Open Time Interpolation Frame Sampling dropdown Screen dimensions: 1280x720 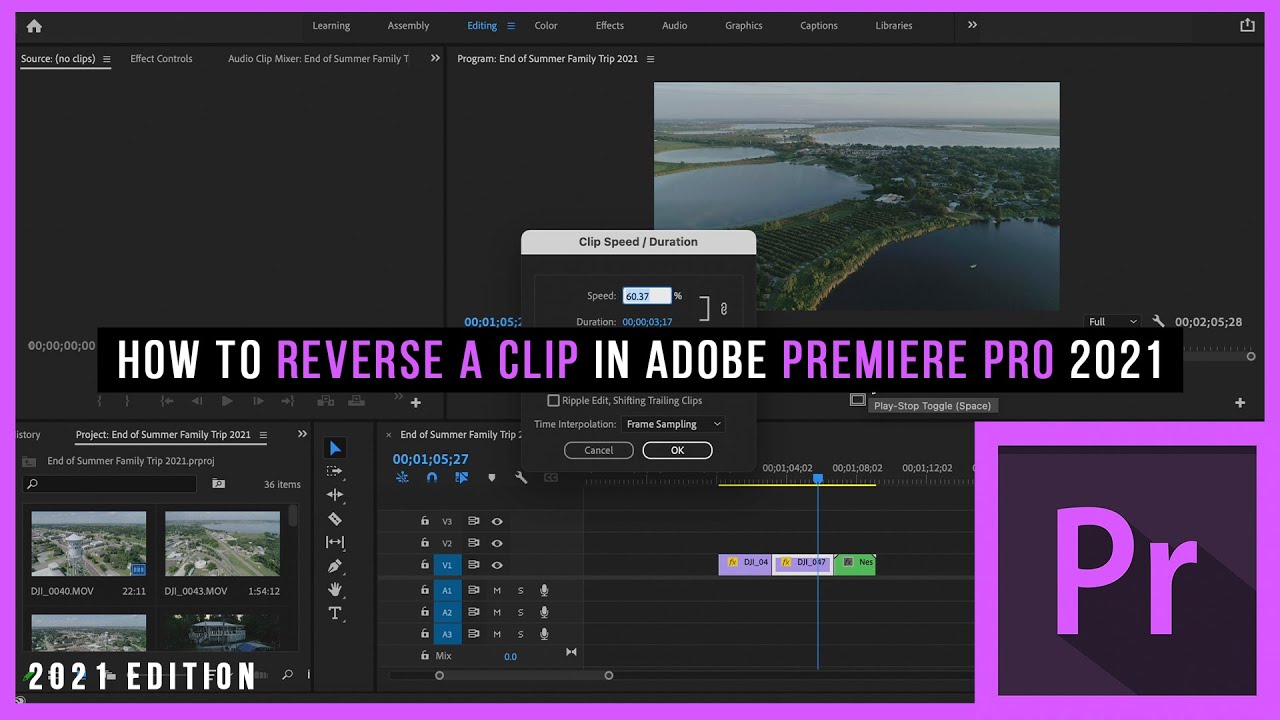[x=673, y=424]
